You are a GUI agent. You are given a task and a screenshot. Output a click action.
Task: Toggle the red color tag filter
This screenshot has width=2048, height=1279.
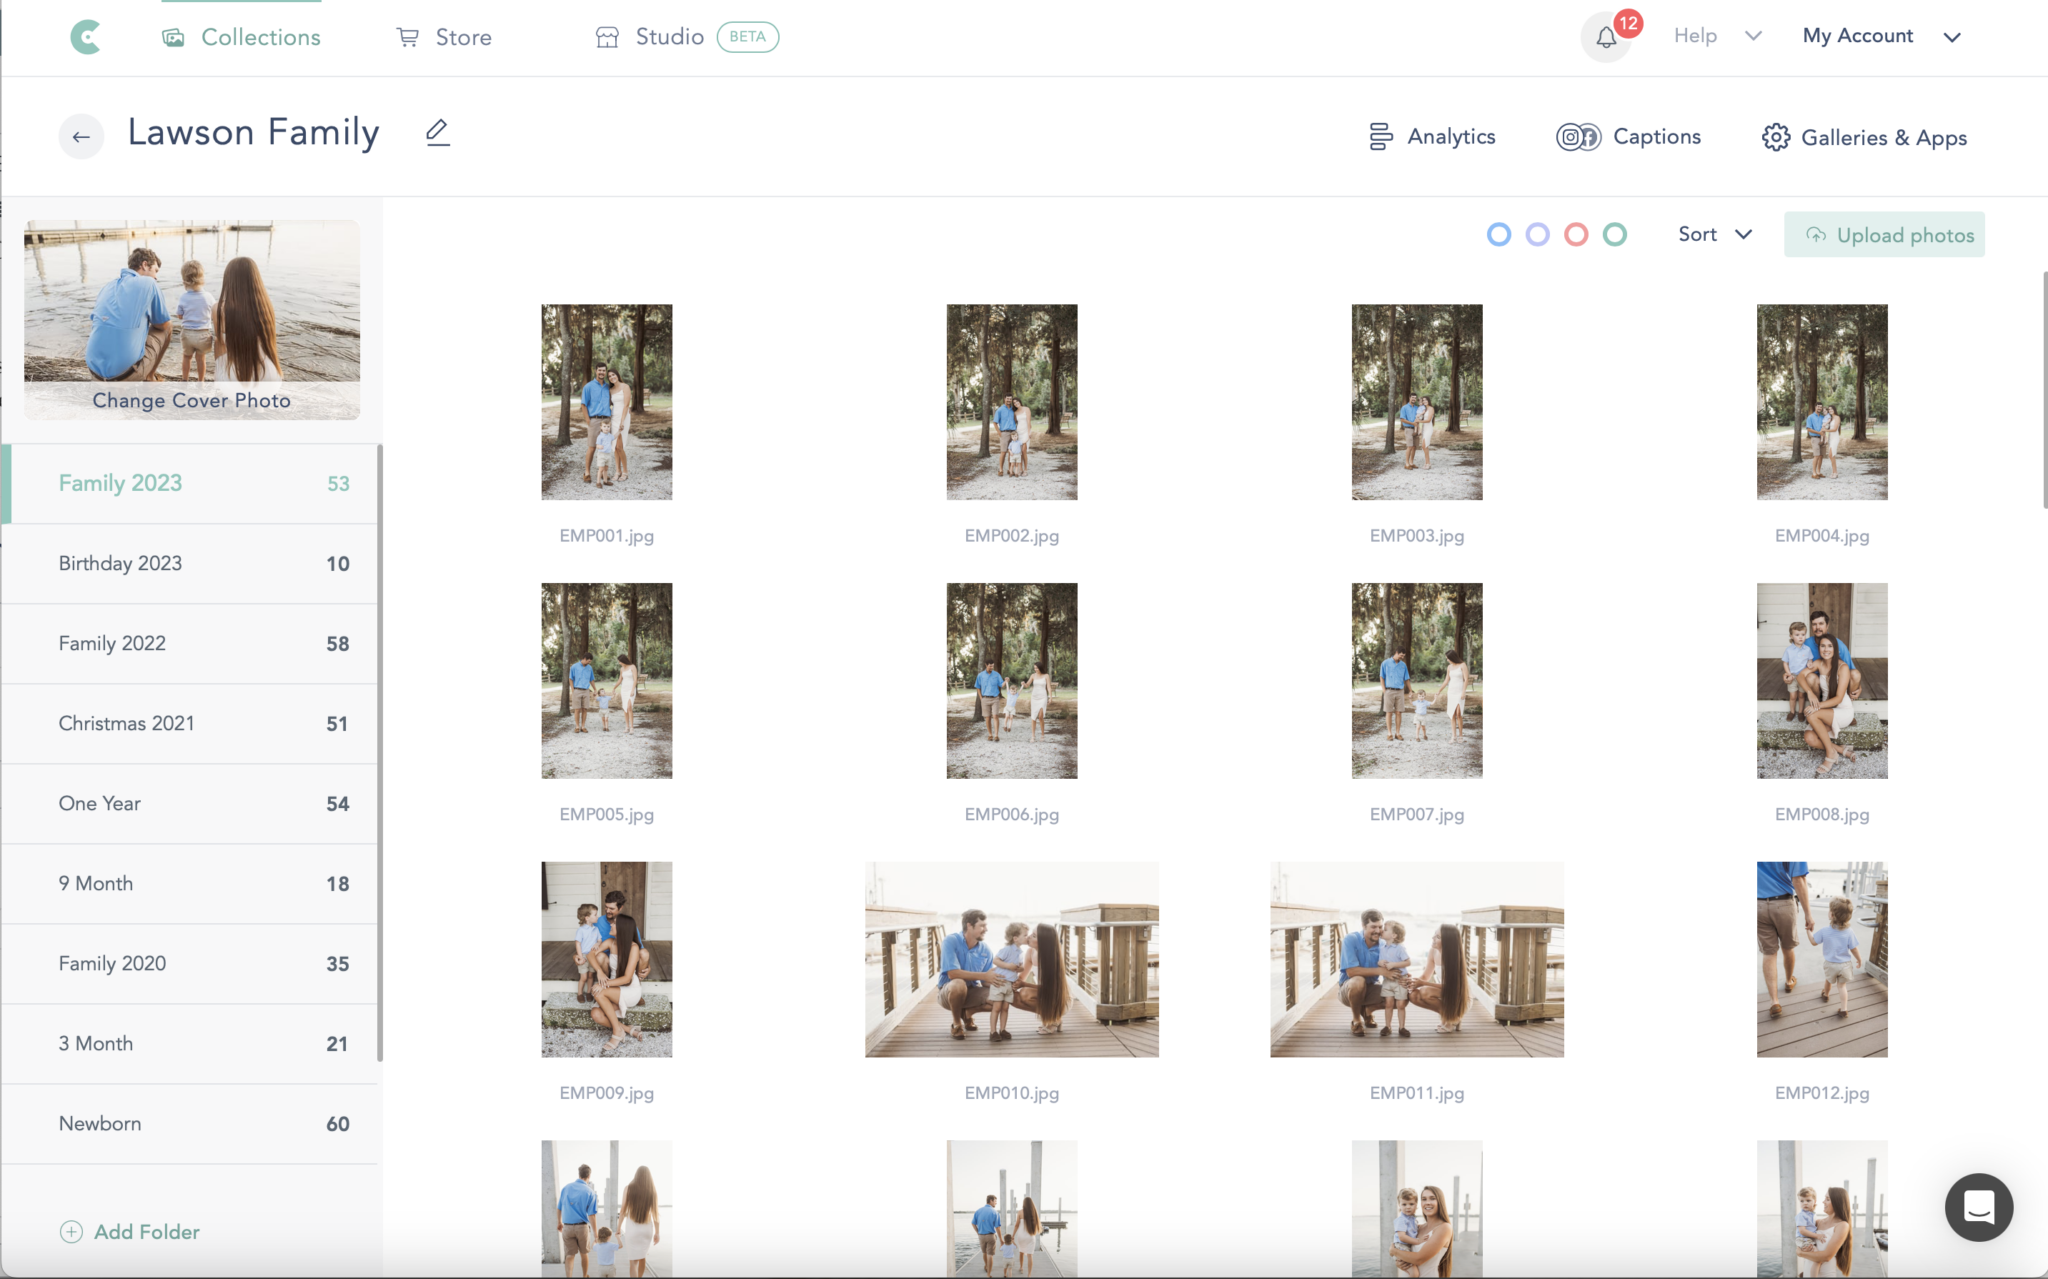tap(1576, 234)
